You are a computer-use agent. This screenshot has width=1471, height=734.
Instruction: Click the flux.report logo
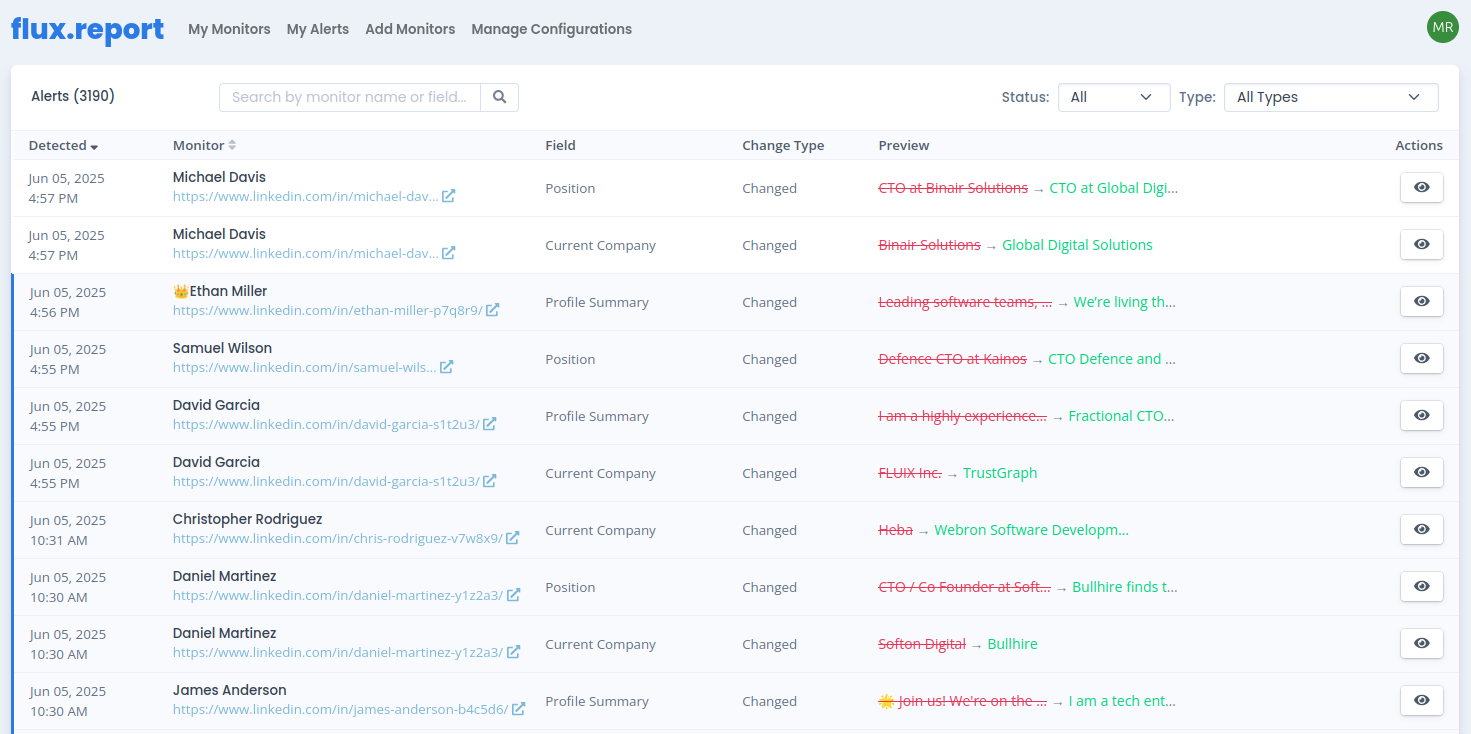point(86,29)
